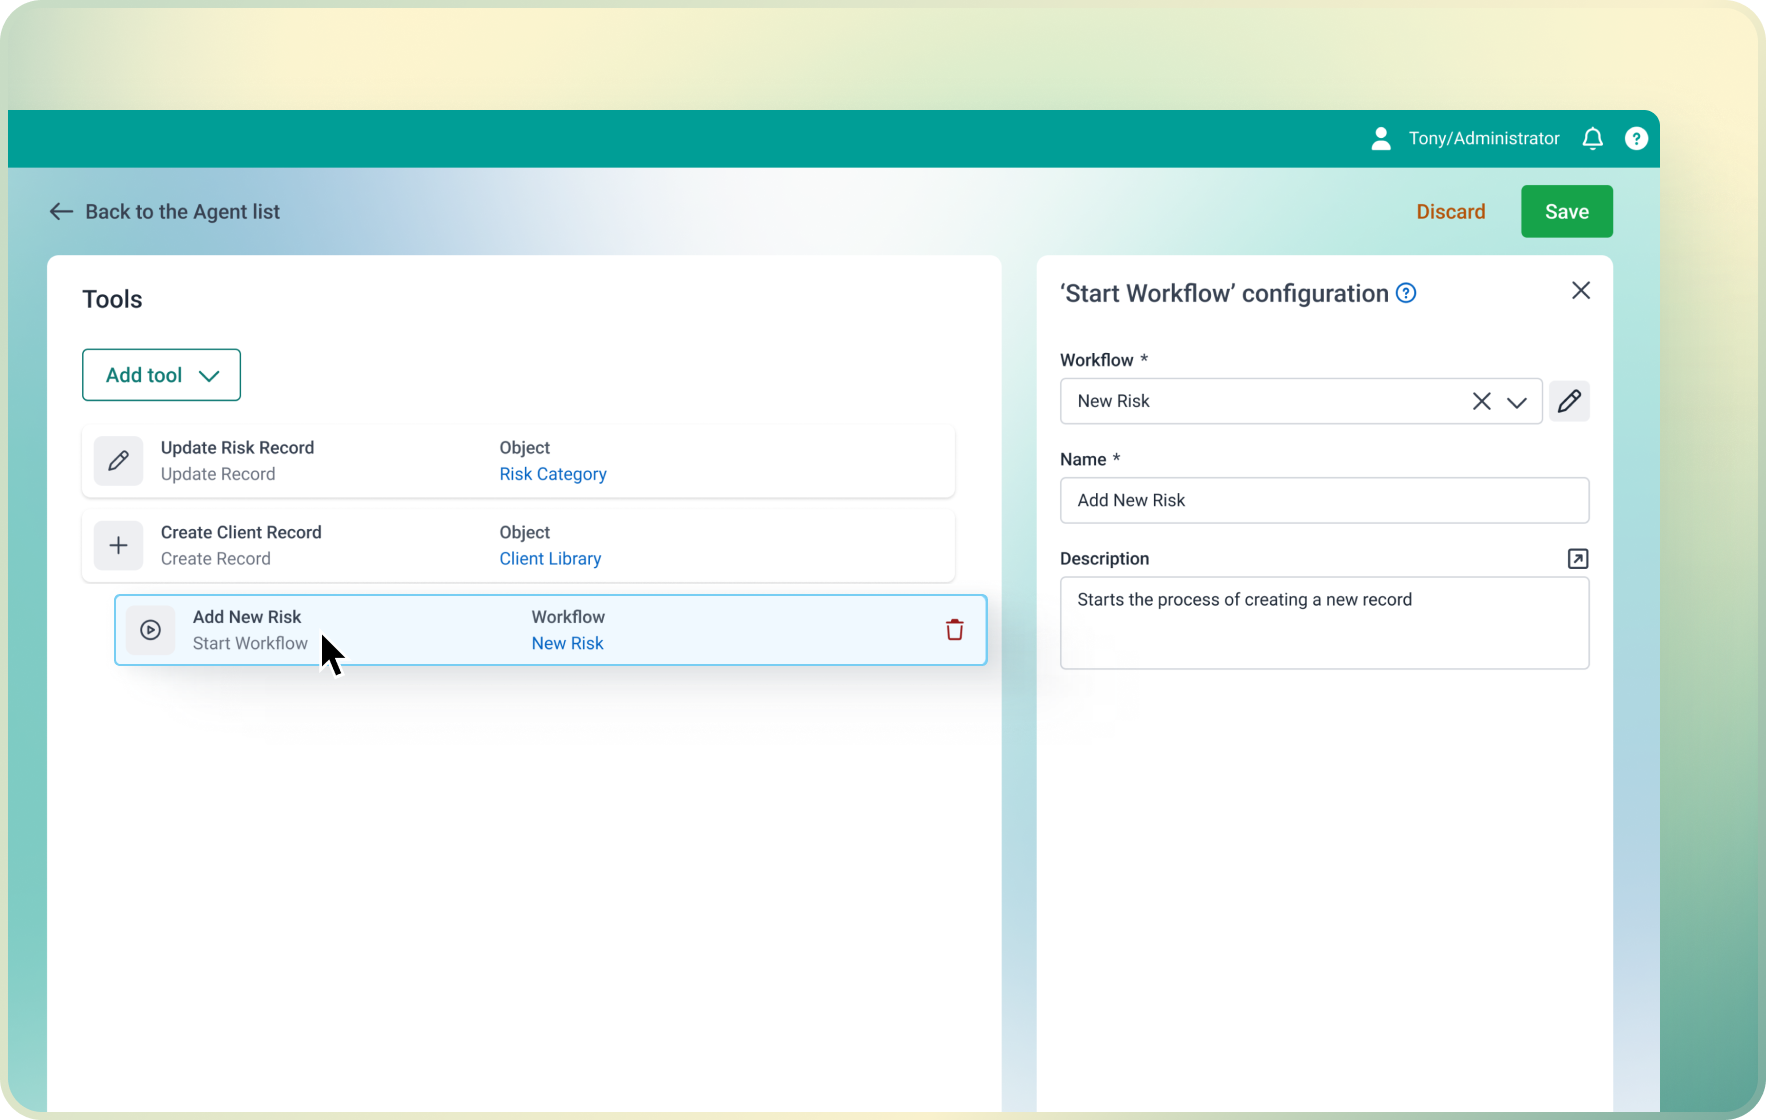The width and height of the screenshot is (1766, 1120).
Task: Clear the New Risk workflow with the X
Action: [x=1481, y=401]
